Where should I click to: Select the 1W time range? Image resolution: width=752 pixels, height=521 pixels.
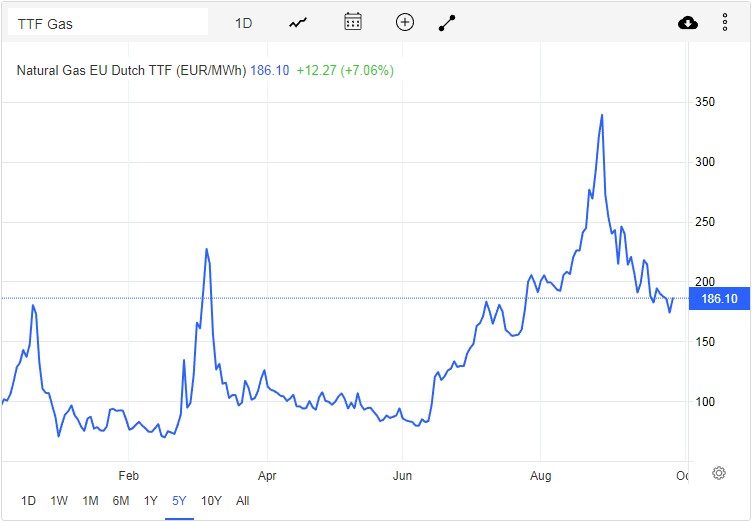coord(59,501)
